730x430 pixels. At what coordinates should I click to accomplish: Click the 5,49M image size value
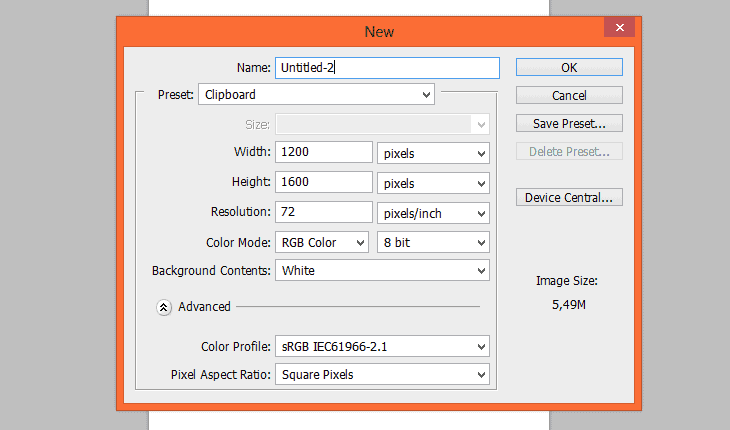click(568, 305)
